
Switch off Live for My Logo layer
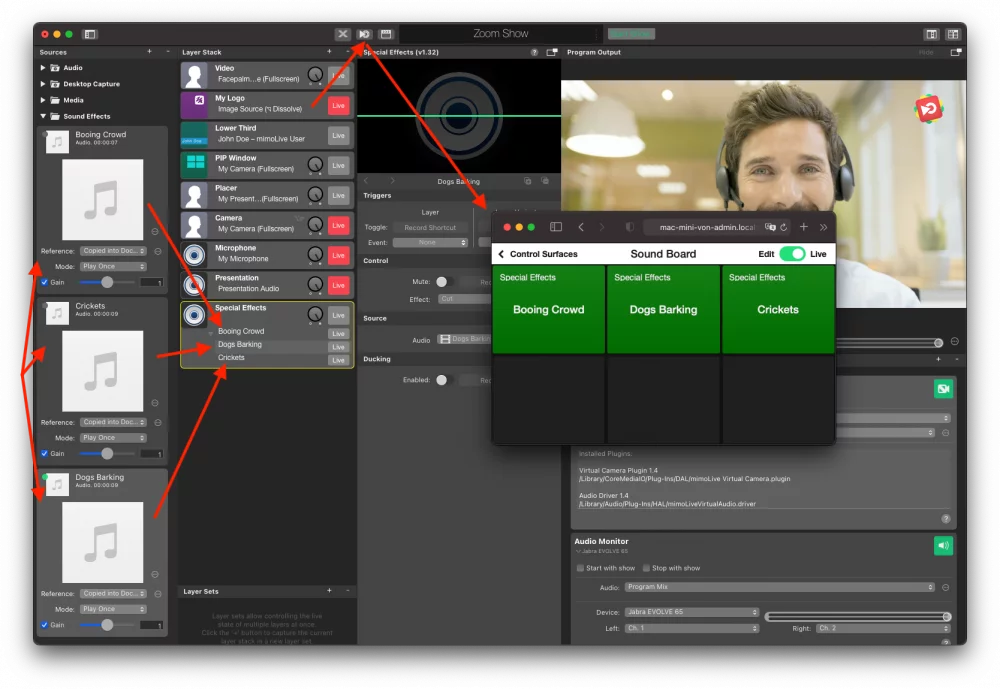tap(339, 105)
